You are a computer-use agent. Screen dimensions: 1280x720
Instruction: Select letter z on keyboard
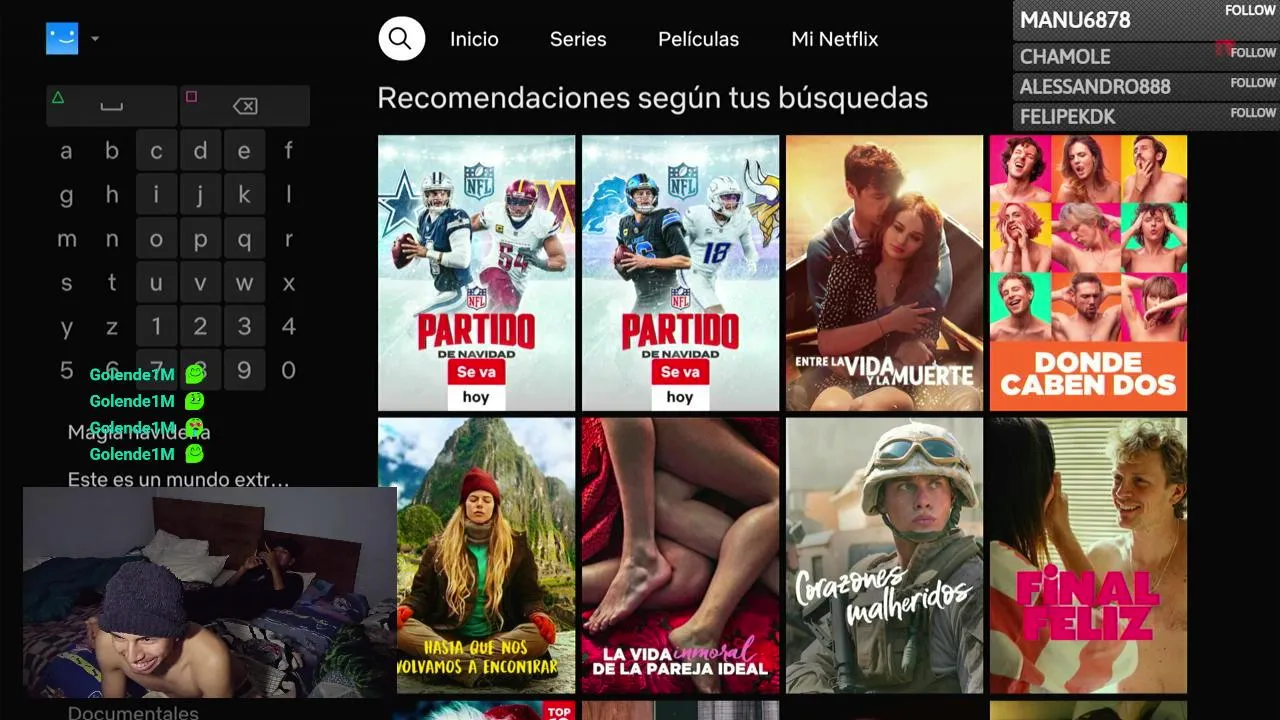[x=112, y=326]
